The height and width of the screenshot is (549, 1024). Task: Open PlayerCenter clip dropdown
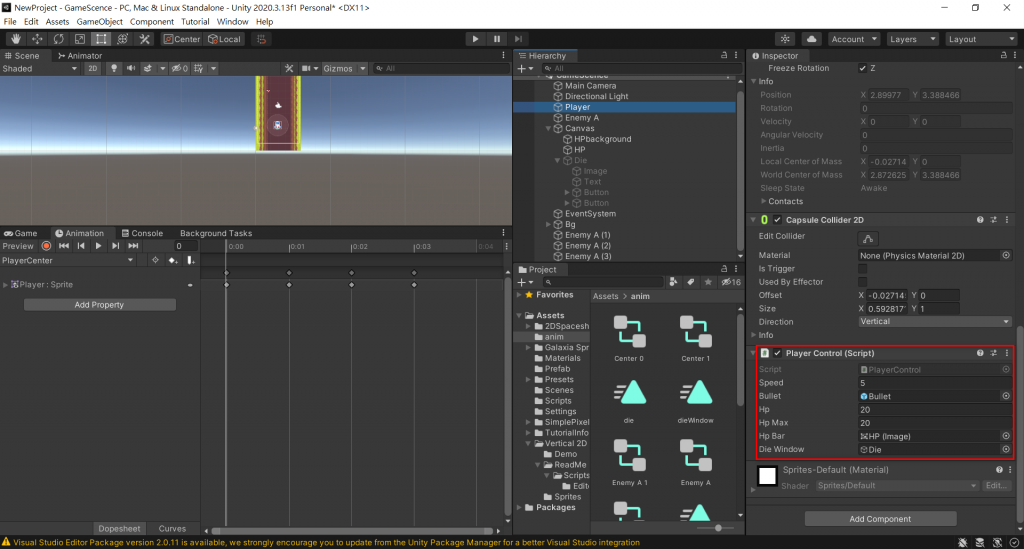tap(68, 260)
